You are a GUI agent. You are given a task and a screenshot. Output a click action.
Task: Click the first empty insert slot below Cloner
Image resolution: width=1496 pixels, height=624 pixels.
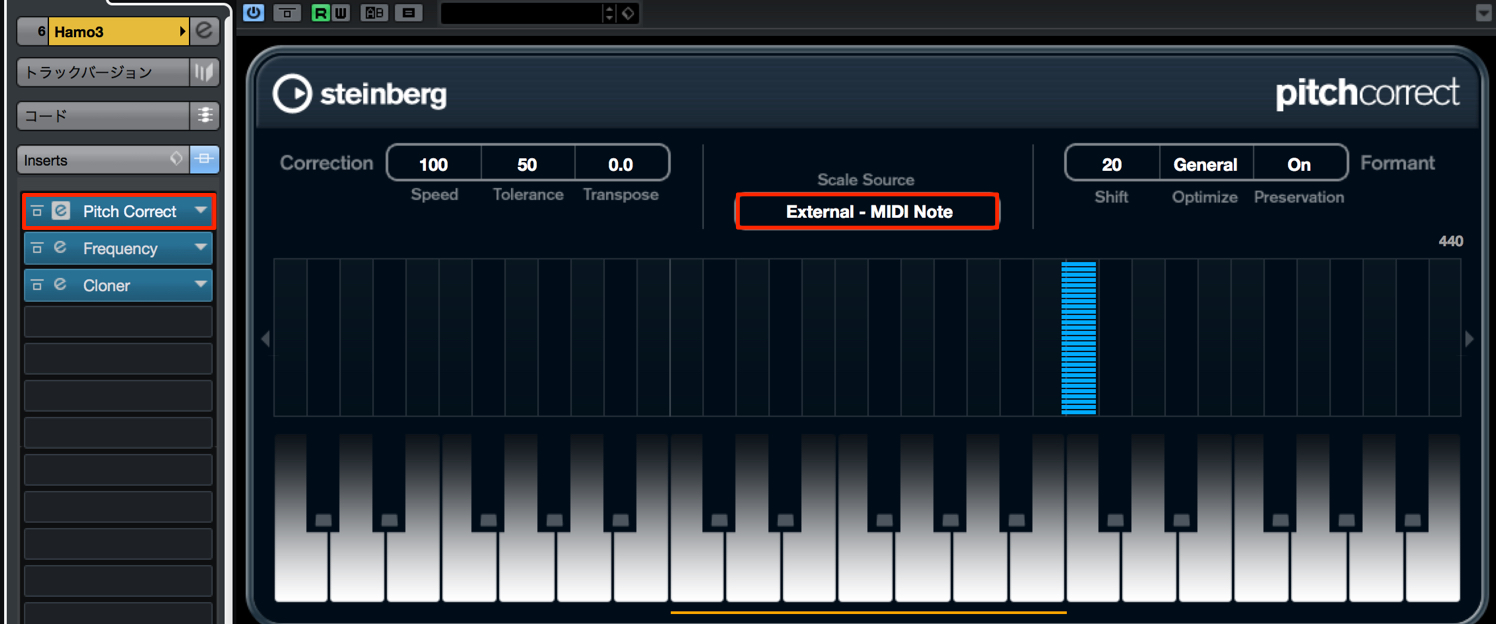tap(118, 322)
